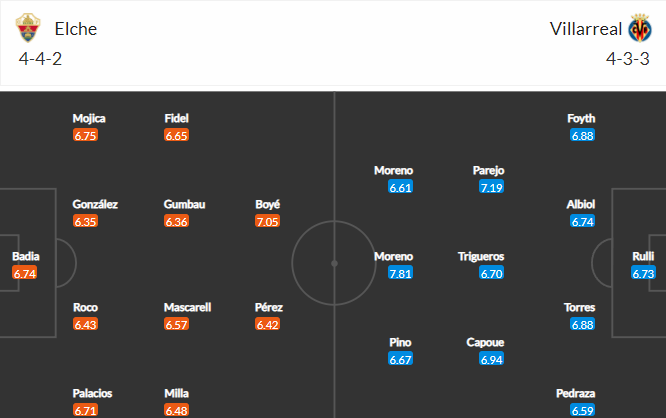Select goalkeeper Badia on the pitch

[x=26, y=257]
